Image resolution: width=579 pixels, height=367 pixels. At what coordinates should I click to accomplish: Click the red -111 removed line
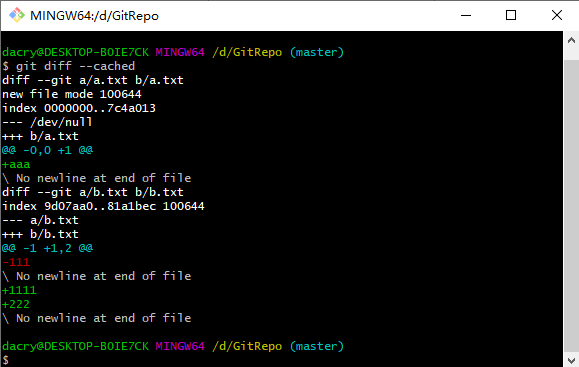point(16,262)
